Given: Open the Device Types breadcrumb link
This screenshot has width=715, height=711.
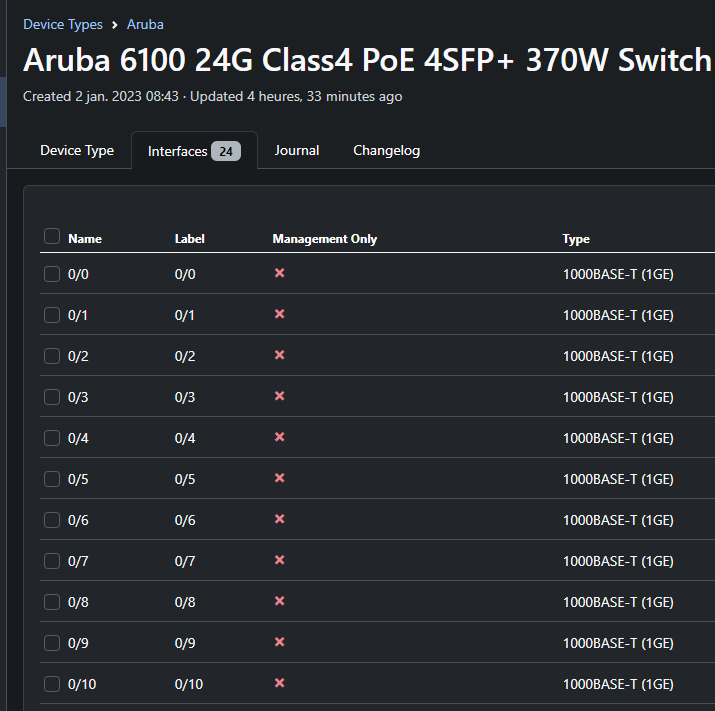Looking at the screenshot, I should coord(63,24).
